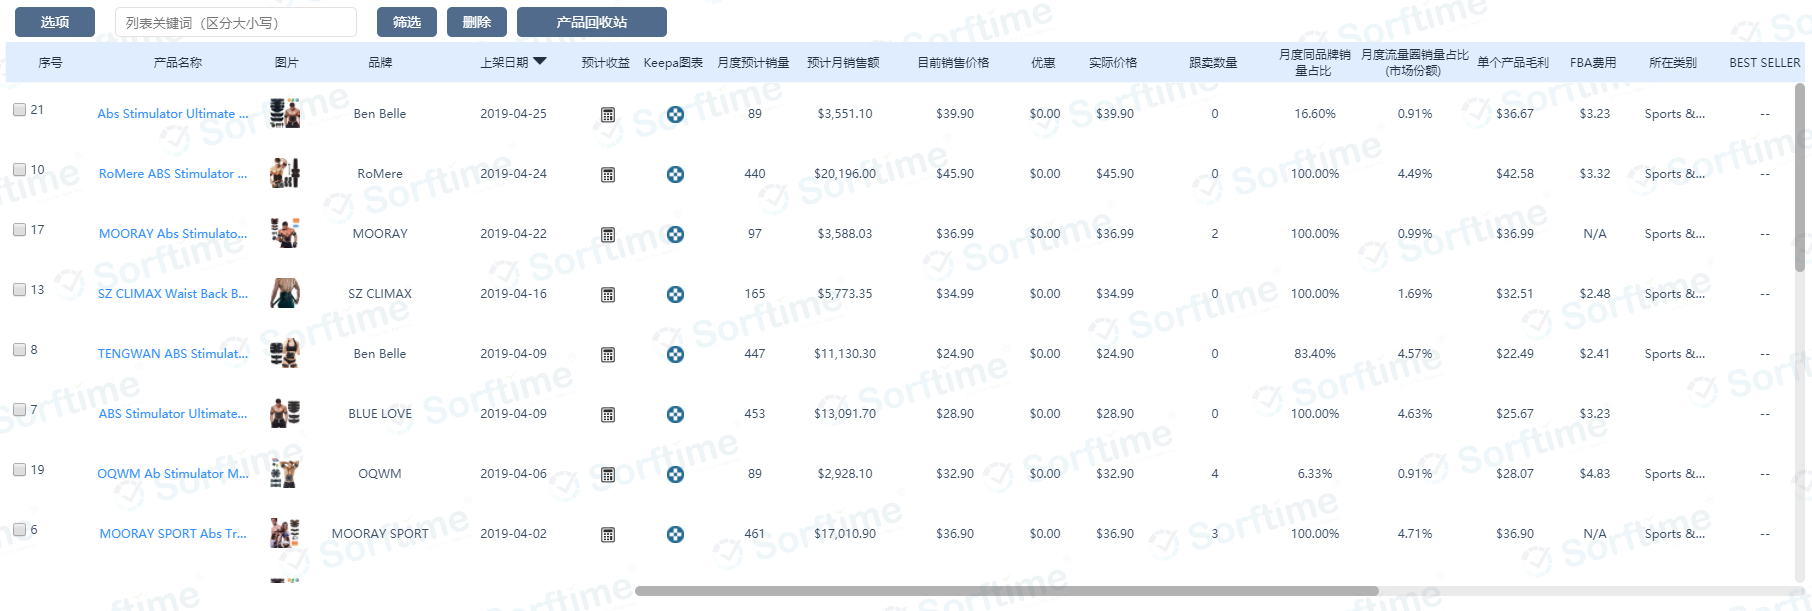Open Keepa chart for BLUE LOVE product
The height and width of the screenshot is (611, 1812).
[675, 415]
